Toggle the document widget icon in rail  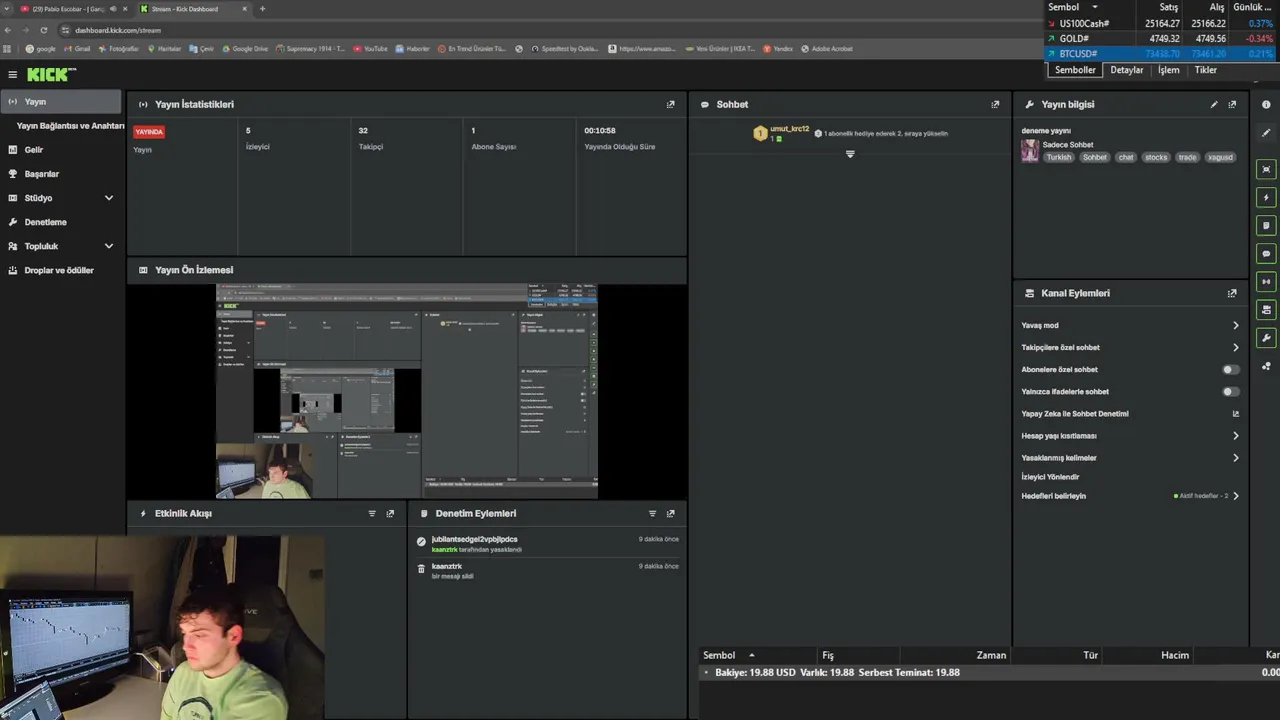[1266, 225]
